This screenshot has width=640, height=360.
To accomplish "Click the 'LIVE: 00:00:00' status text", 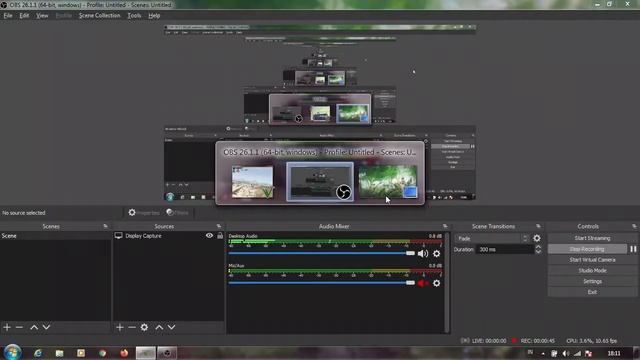I will coord(489,341).
